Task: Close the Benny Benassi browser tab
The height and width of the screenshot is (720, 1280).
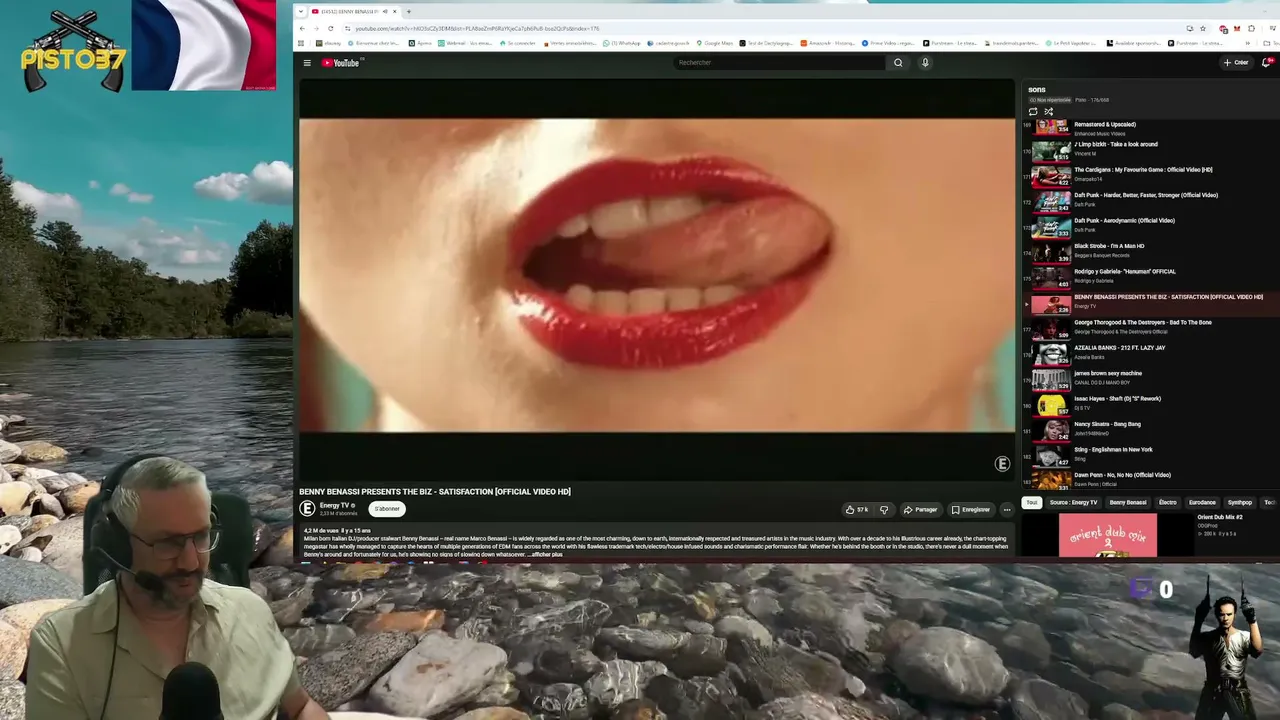Action: [395, 12]
